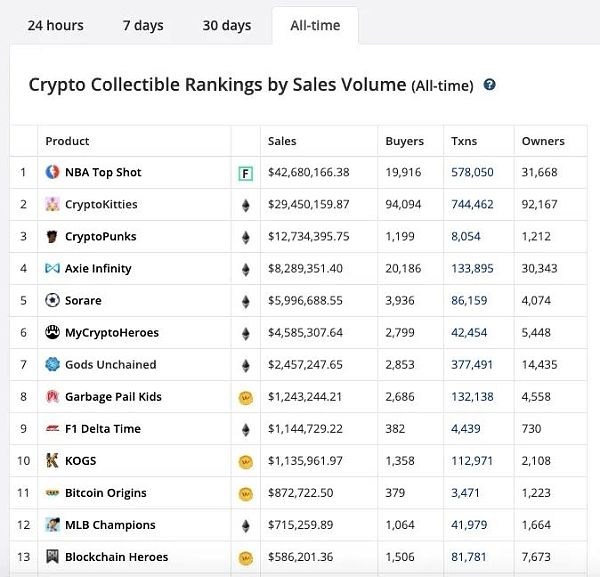Screen dimensions: 600x577
Task: Open the 30 days tab
Action: 226,25
